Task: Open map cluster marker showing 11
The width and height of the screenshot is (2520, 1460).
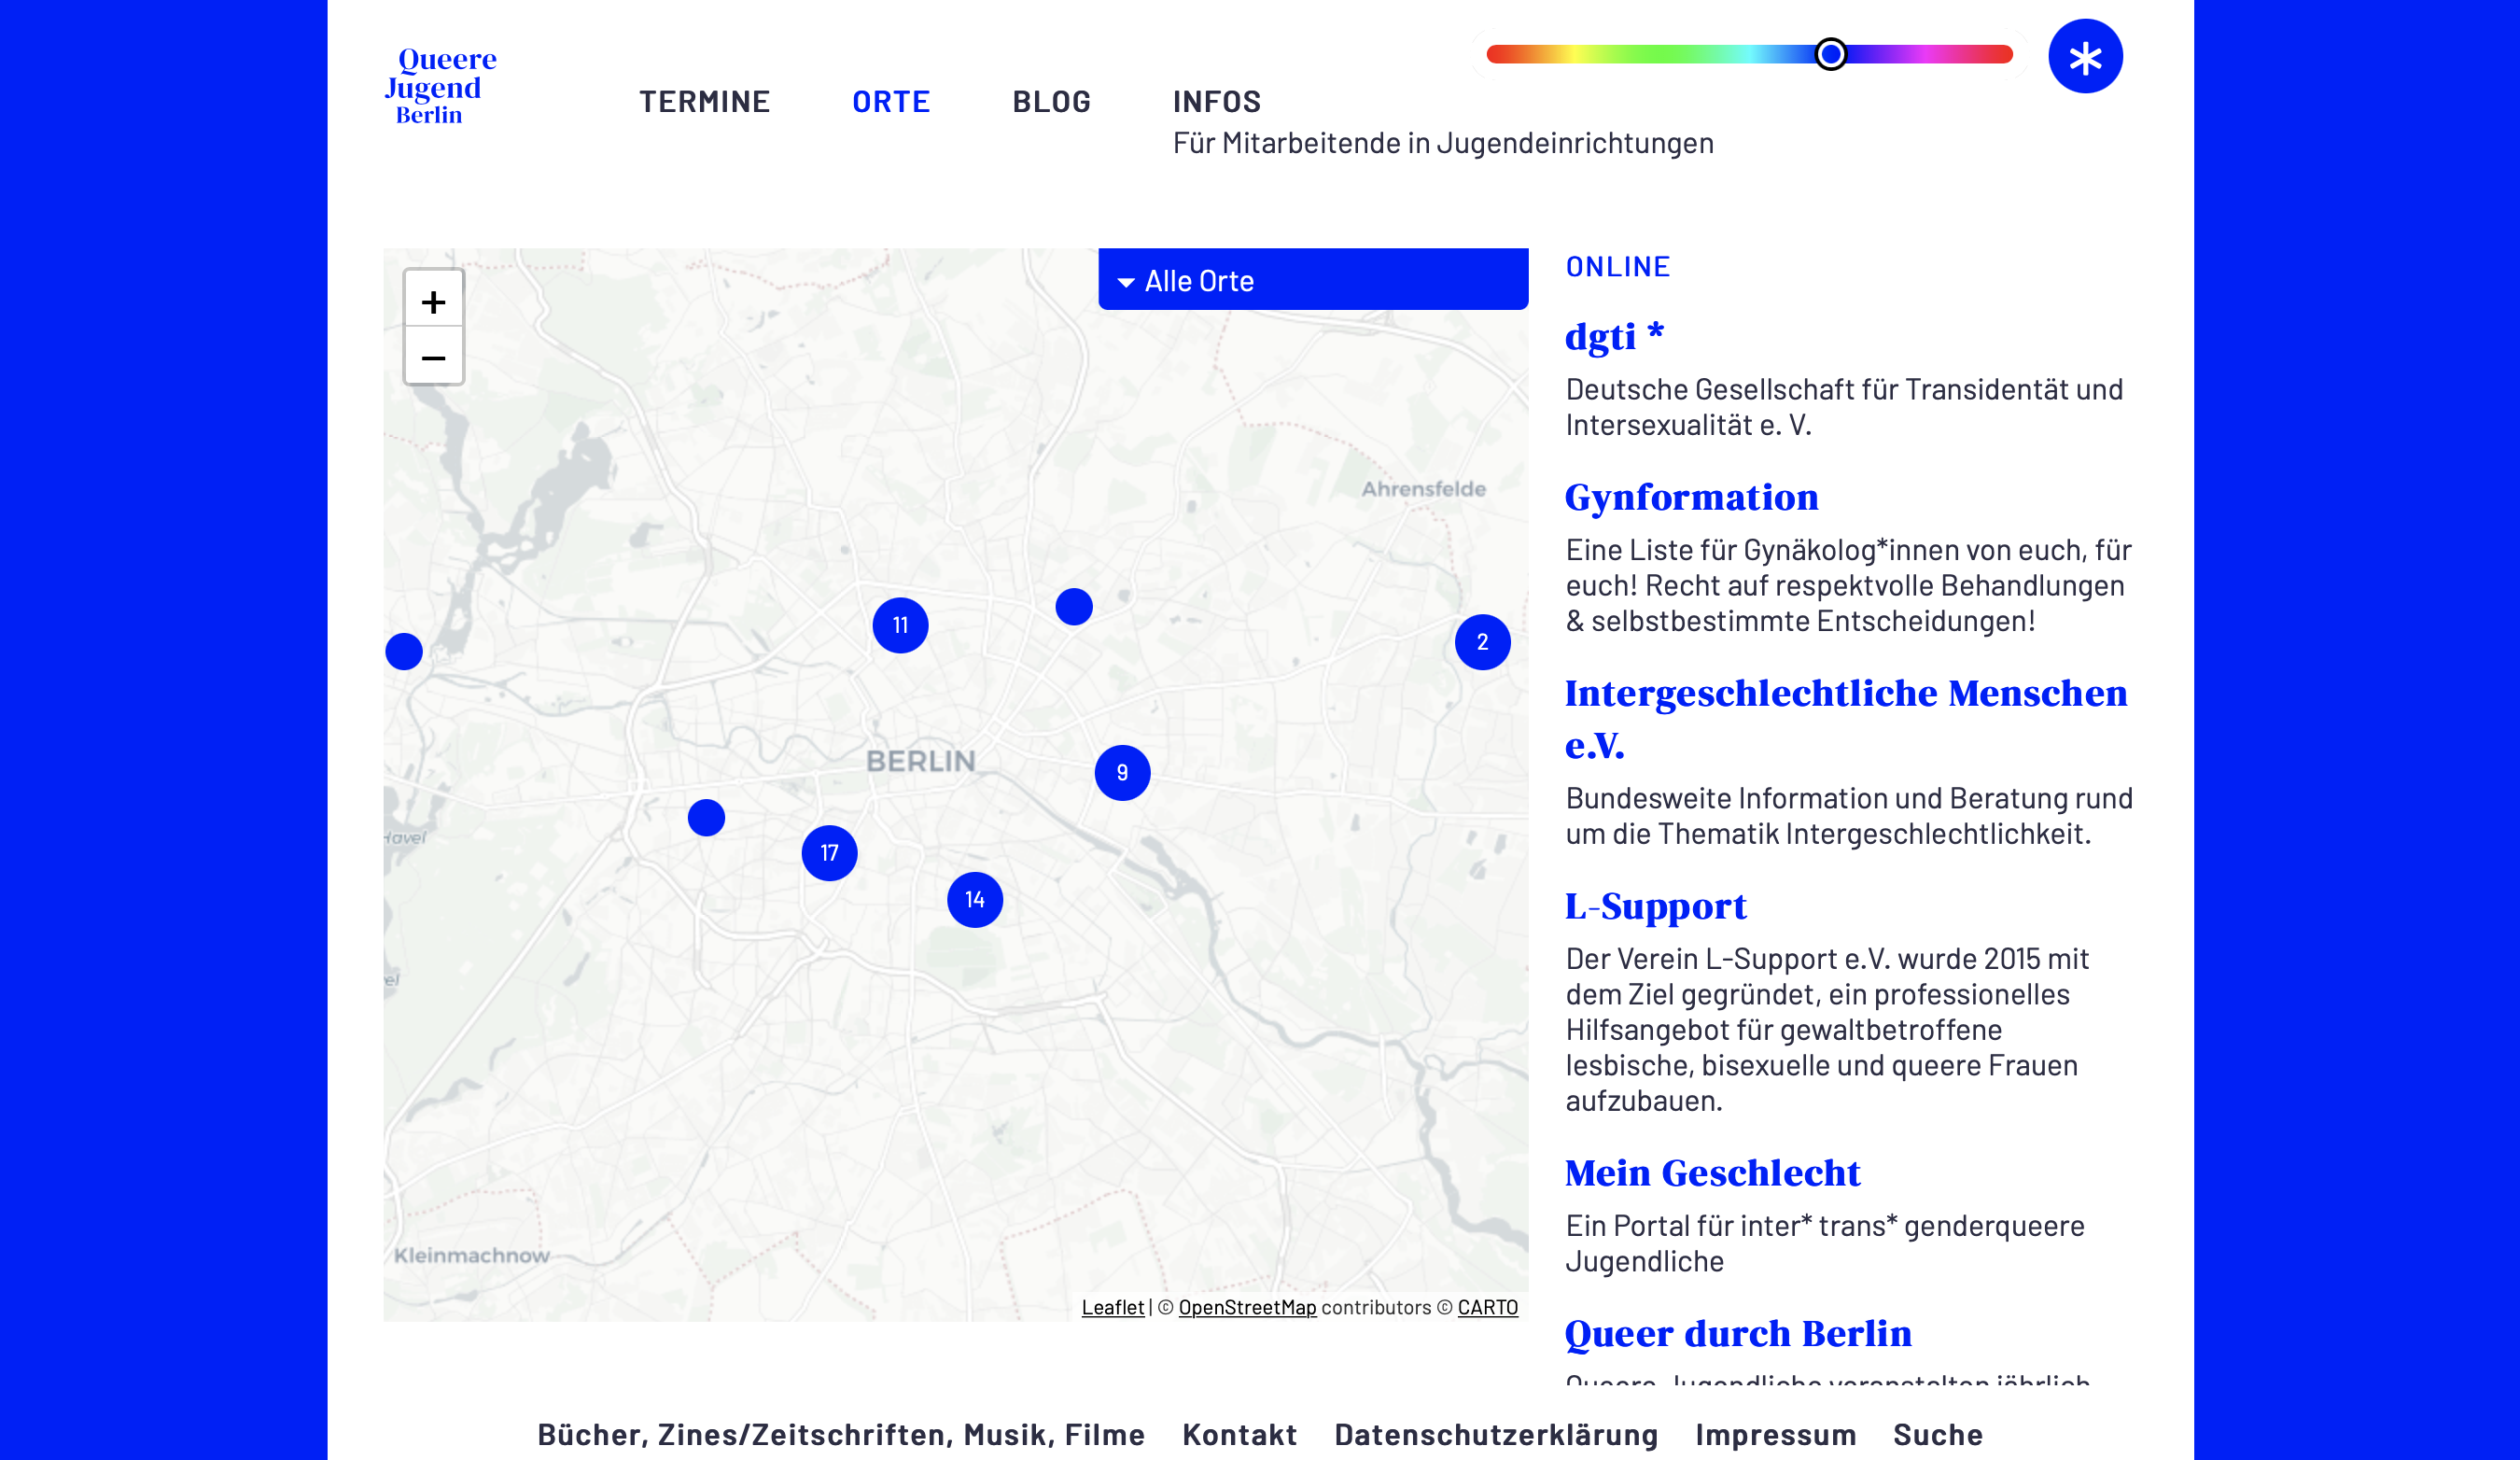Action: 900,625
